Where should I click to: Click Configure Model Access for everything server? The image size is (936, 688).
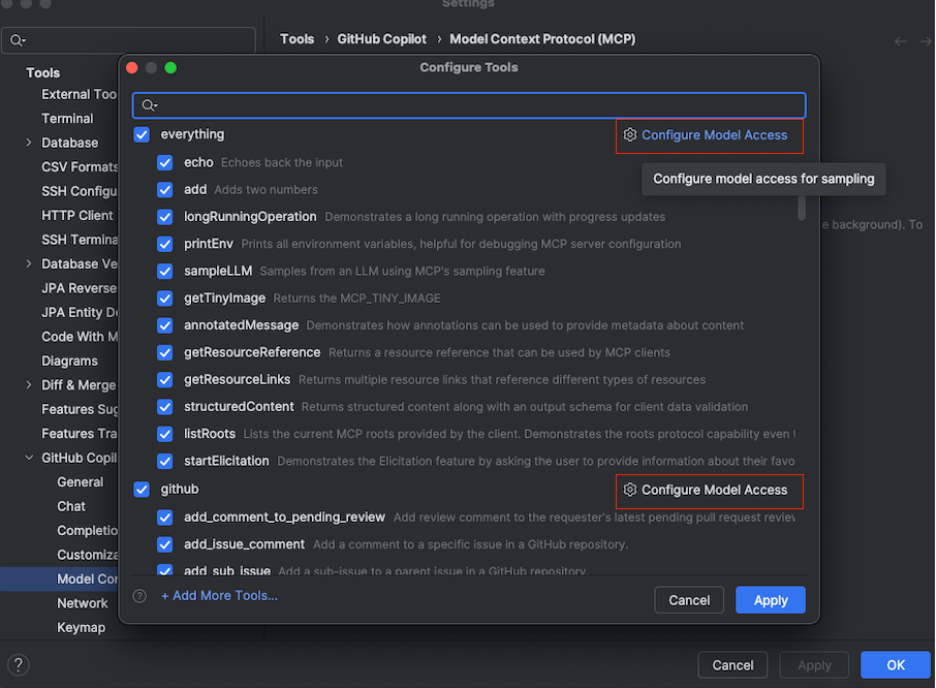click(x=714, y=135)
